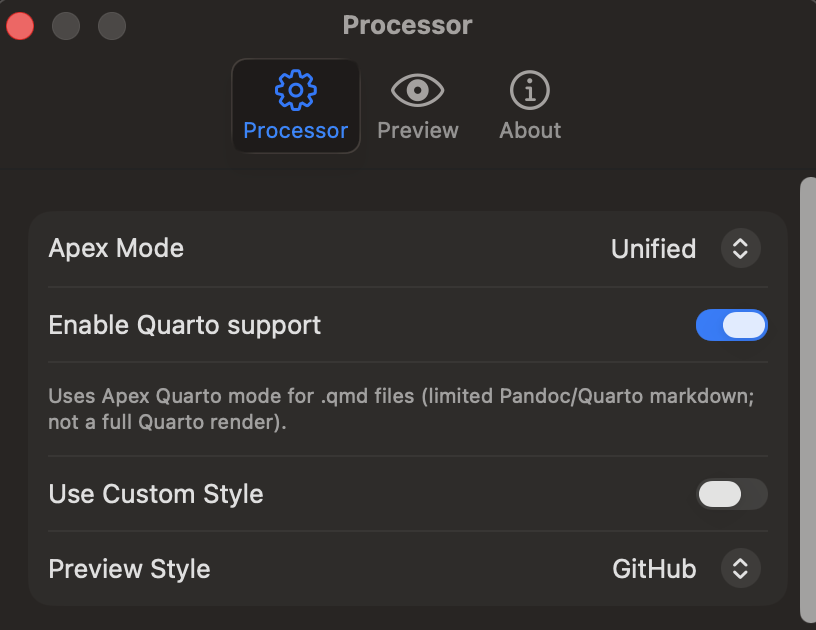Click the Processor window title text

coord(407,25)
